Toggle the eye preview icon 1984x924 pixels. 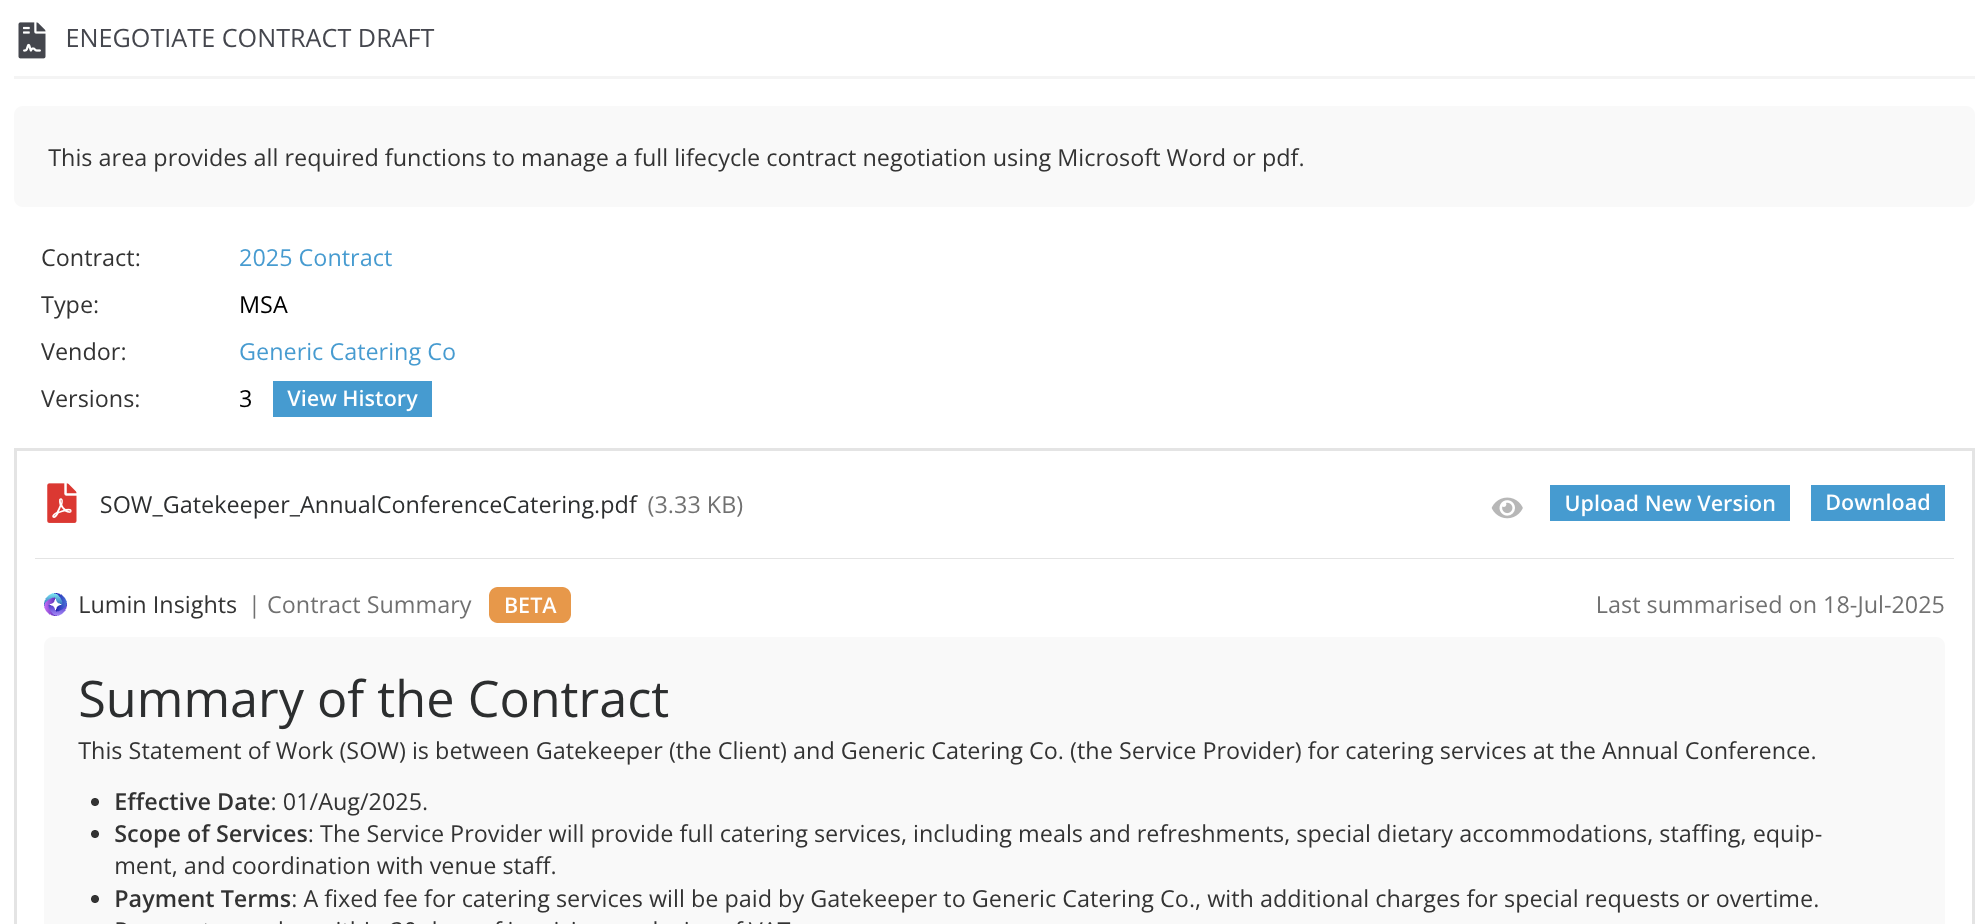[x=1507, y=508]
